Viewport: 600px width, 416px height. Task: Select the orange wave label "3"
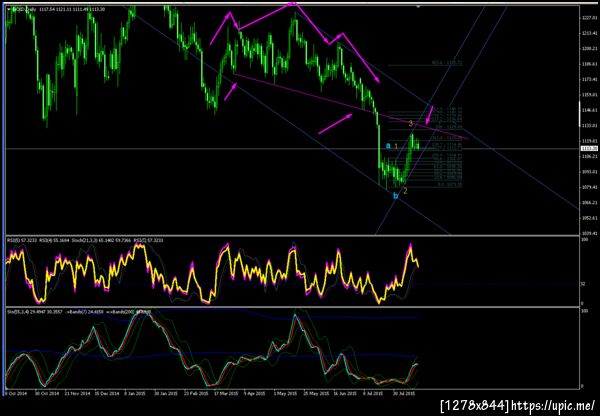[x=411, y=123]
